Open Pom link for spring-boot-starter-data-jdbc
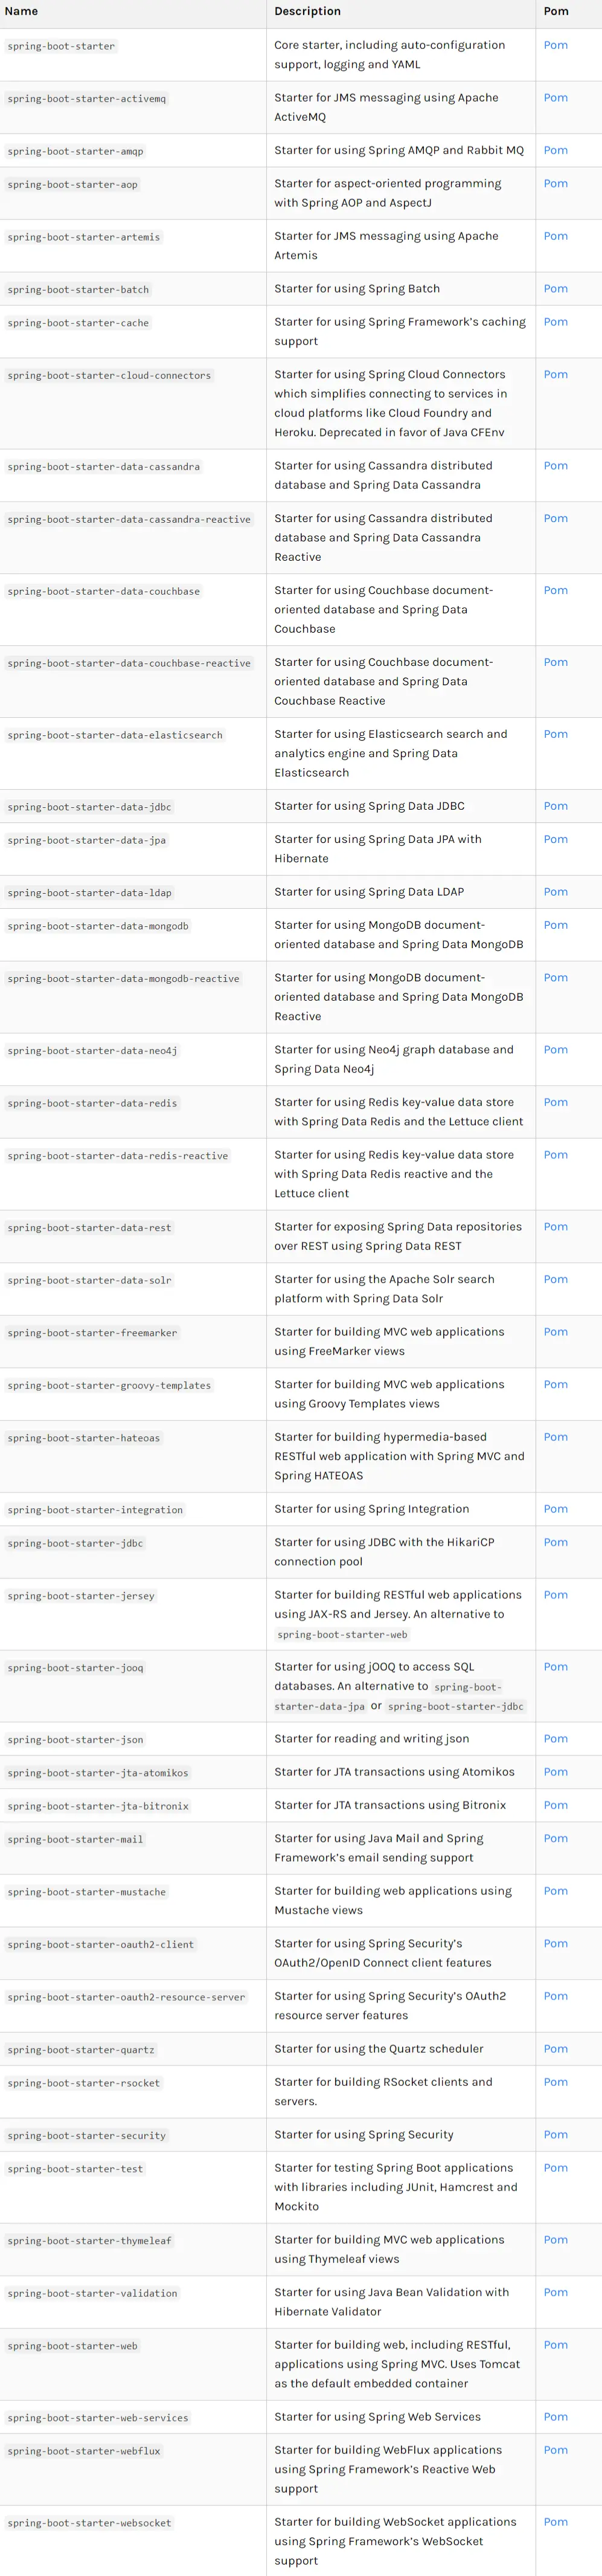The height and width of the screenshot is (2576, 602). click(x=555, y=806)
